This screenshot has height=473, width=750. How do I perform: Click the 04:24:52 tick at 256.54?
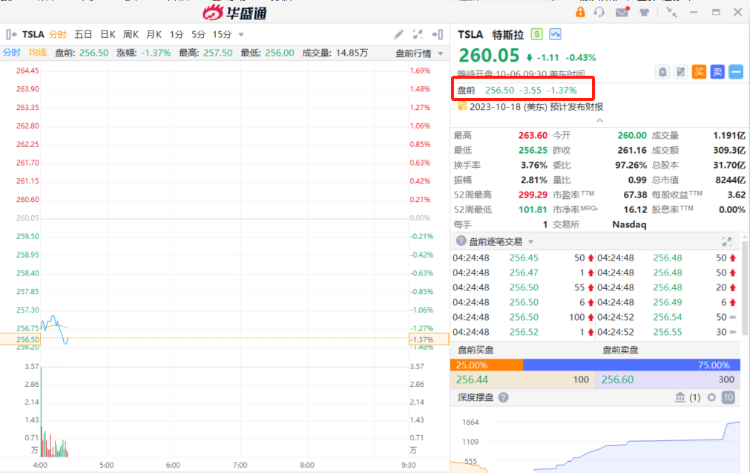tap(667, 317)
